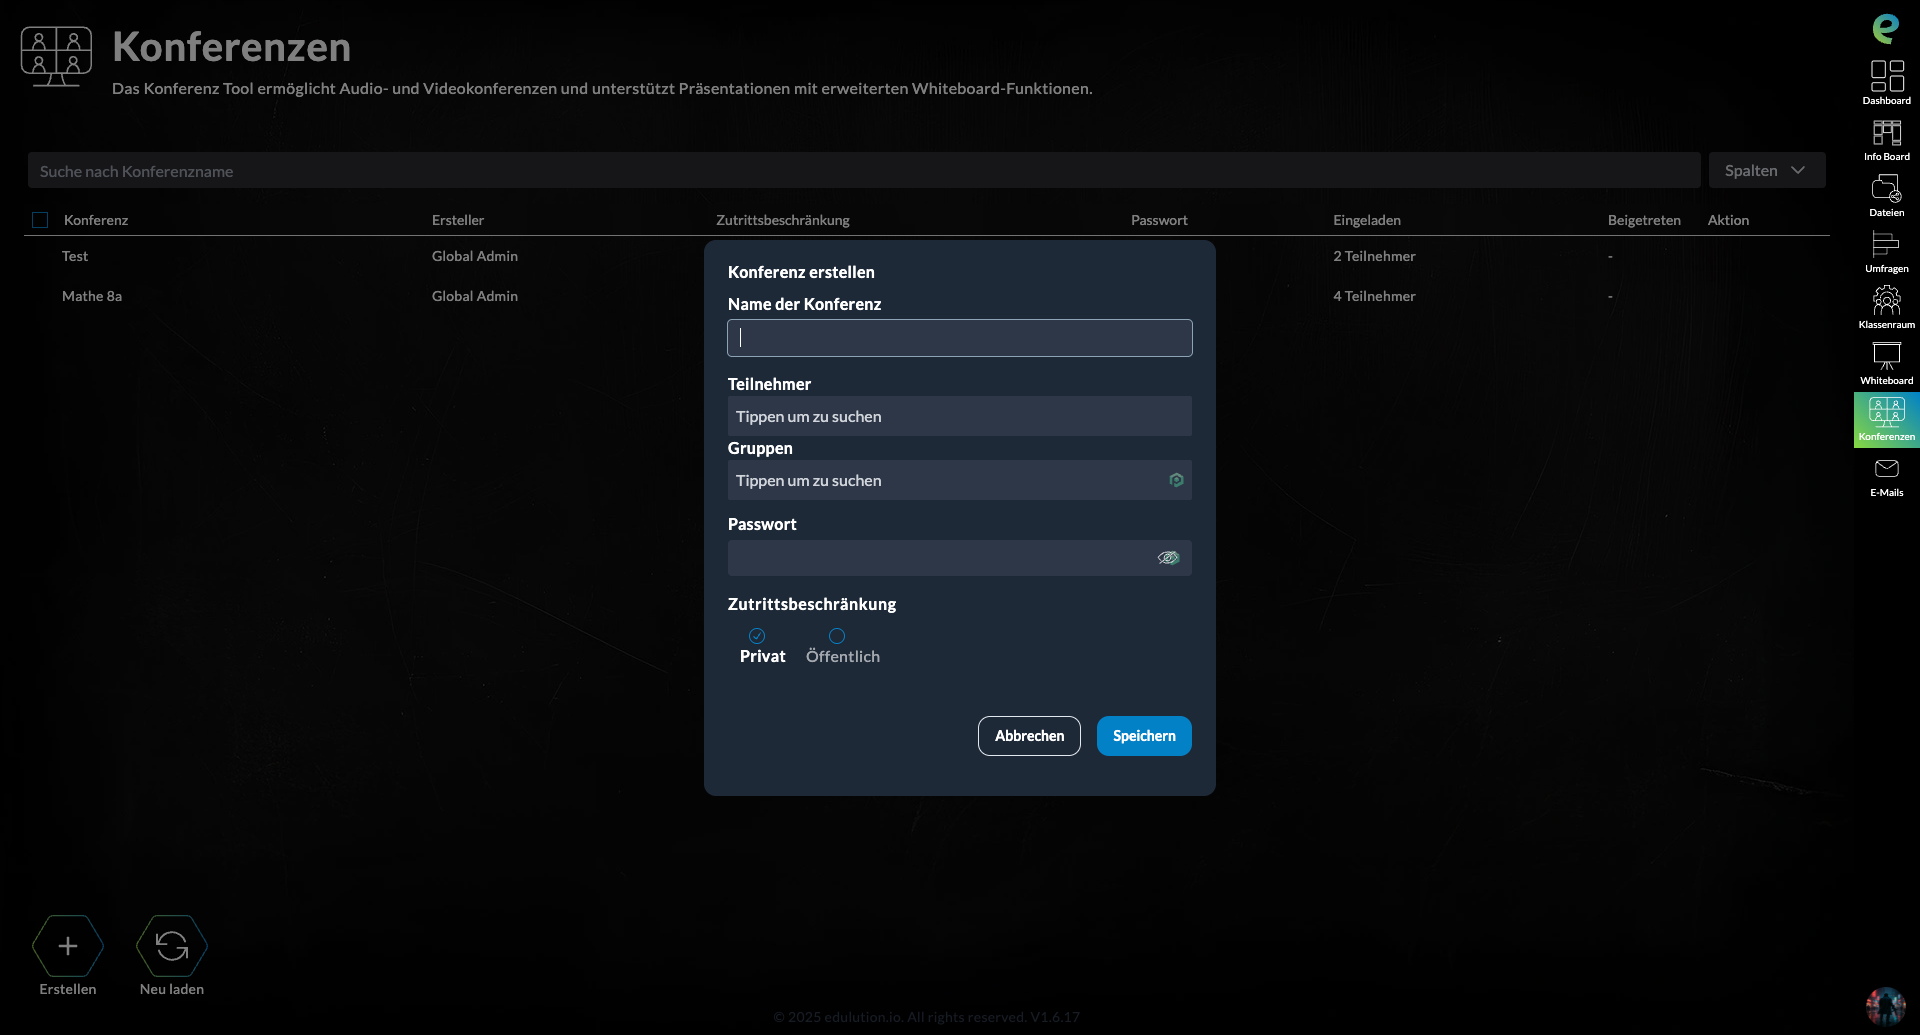
Task: Select the Öffentlich access option
Action: pyautogui.click(x=837, y=636)
